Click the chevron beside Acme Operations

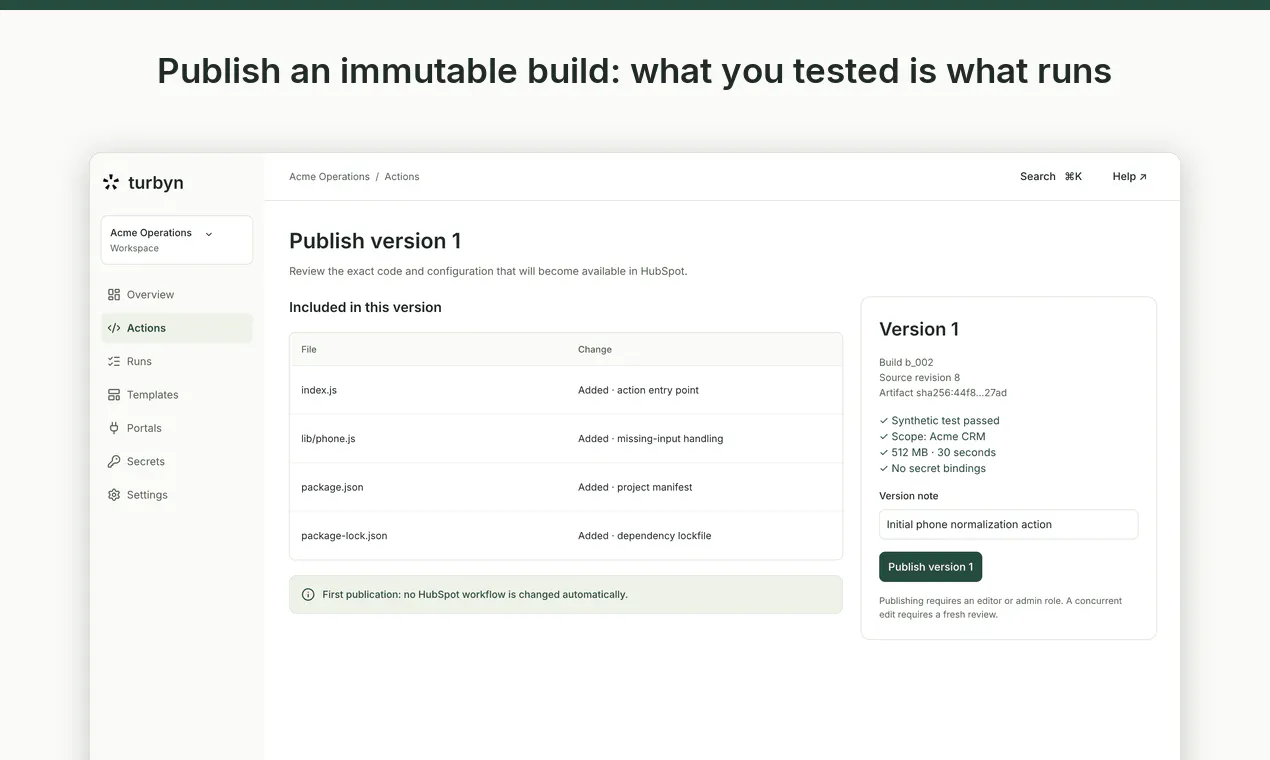click(x=209, y=234)
